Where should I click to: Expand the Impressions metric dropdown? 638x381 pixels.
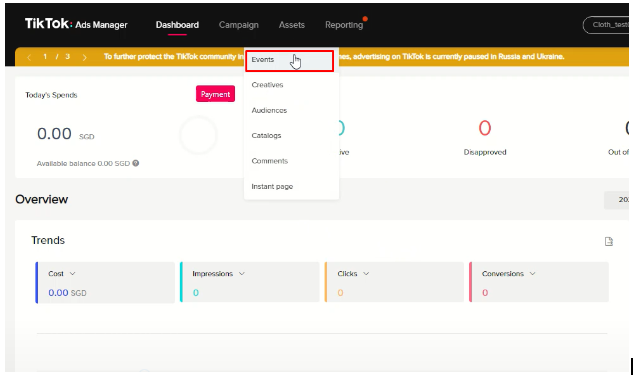(242, 274)
